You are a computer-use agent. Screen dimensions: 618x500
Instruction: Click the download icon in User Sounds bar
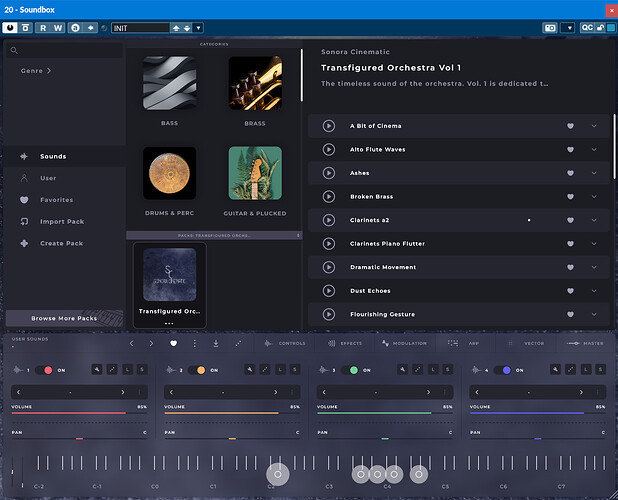tap(216, 343)
